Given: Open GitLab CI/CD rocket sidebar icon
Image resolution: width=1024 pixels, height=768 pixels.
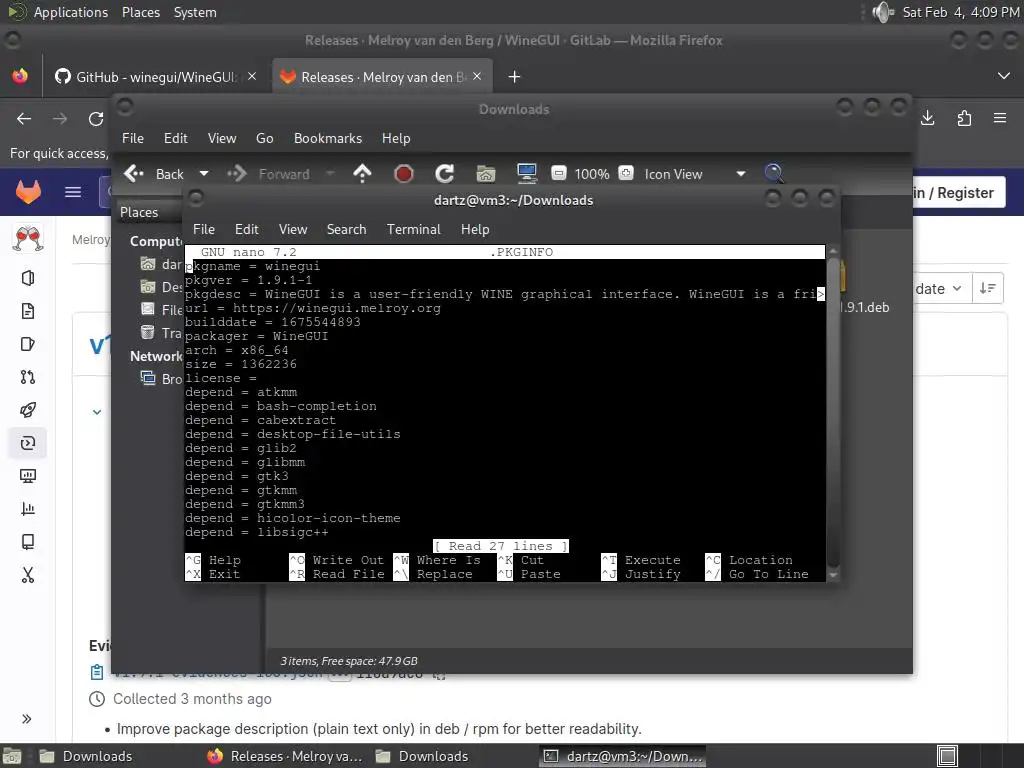Looking at the screenshot, I should pos(27,409).
